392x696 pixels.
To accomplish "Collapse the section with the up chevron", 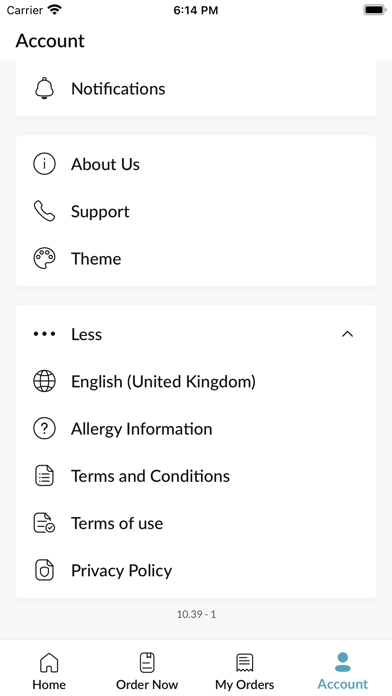I will 347,334.
